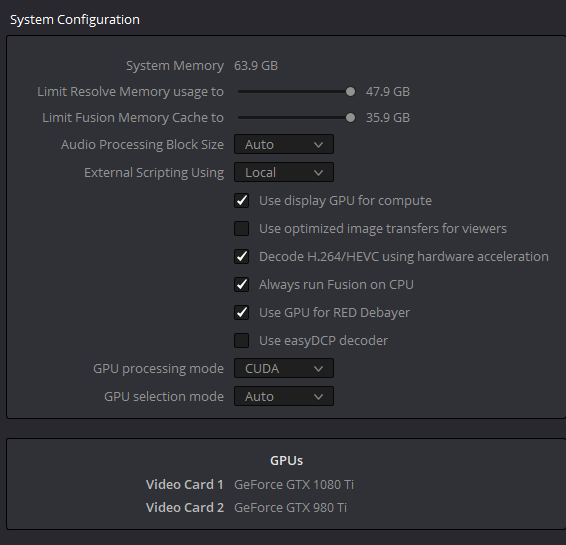The image size is (566, 545).
Task: Open External Scripting Using dropdown
Action: [x=284, y=173]
